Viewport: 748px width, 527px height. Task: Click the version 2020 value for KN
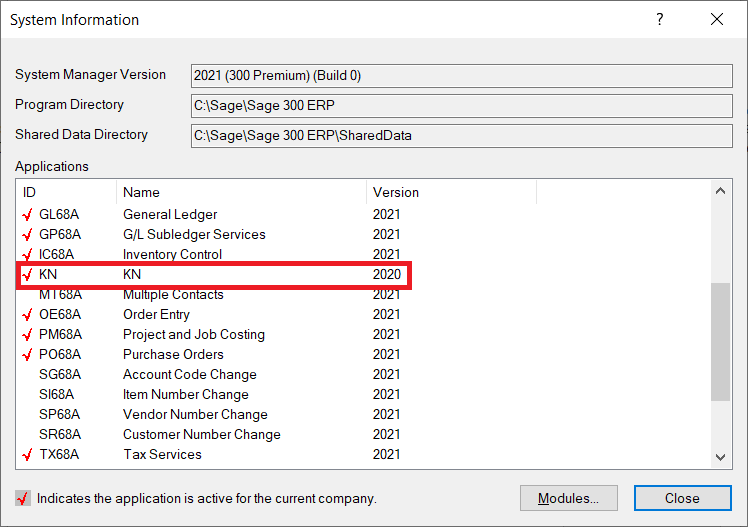click(x=386, y=275)
